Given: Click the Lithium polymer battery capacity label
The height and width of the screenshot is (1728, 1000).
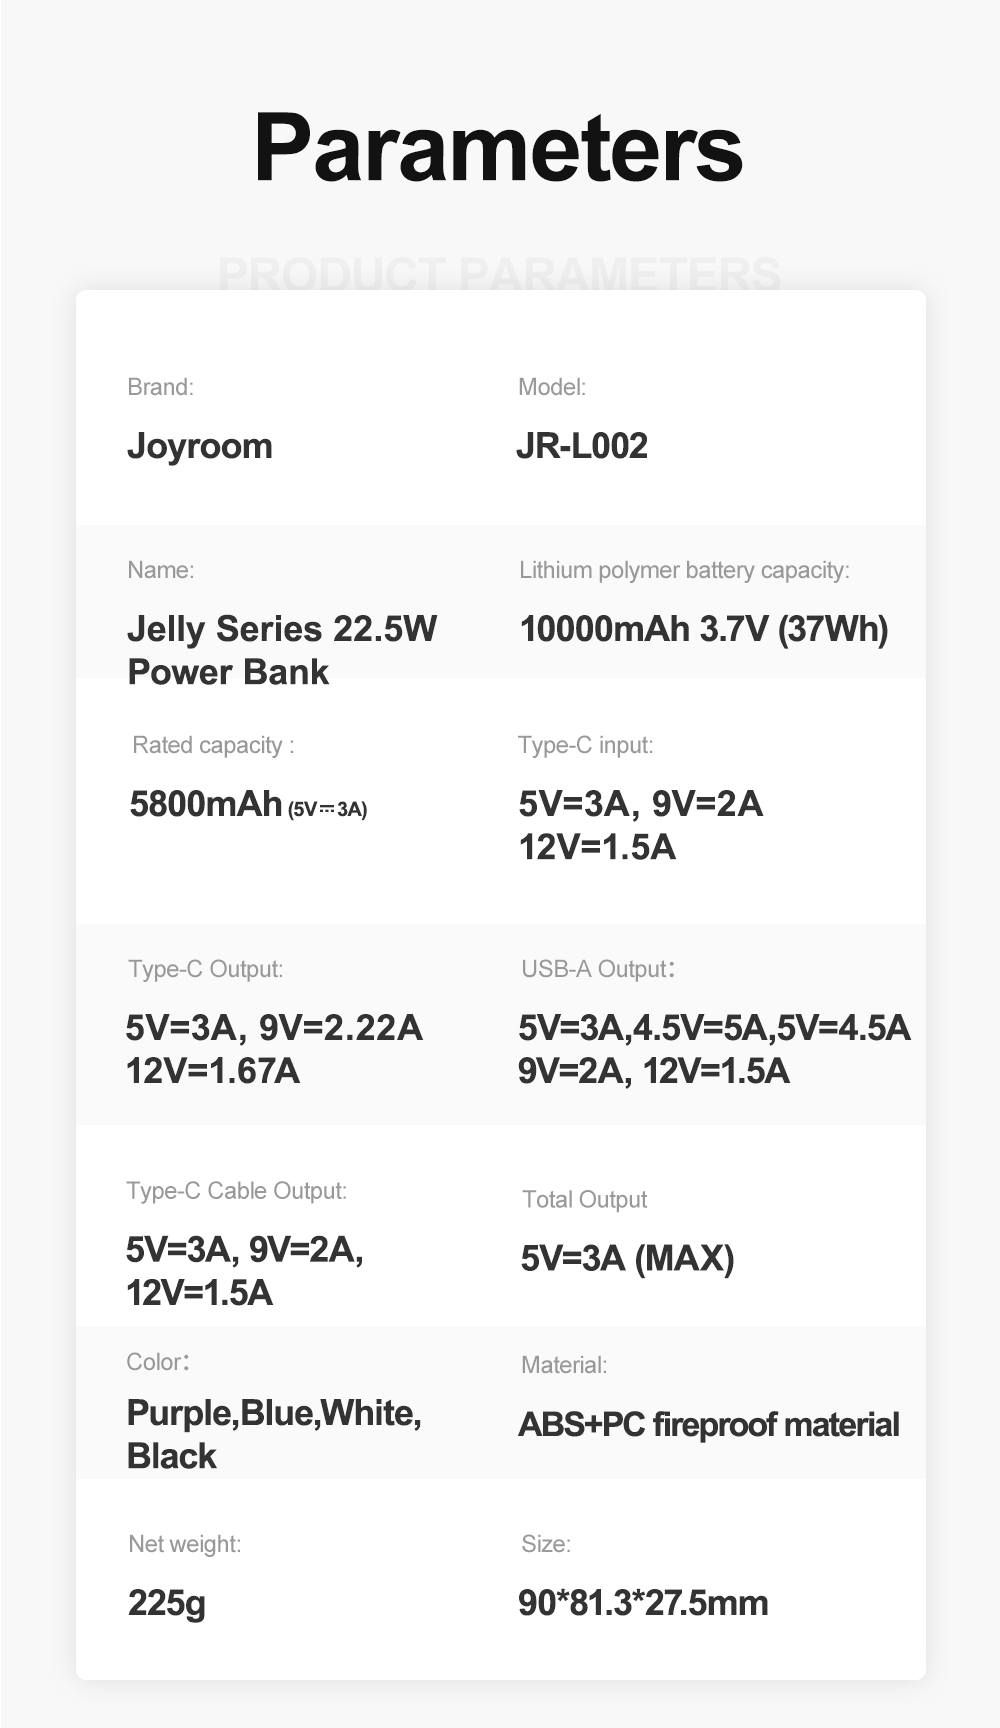Looking at the screenshot, I should tap(684, 571).
